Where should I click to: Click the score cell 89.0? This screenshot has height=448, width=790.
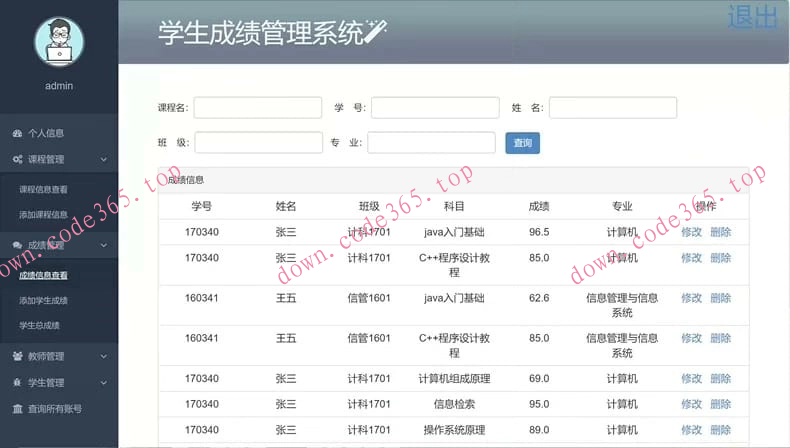pos(539,430)
